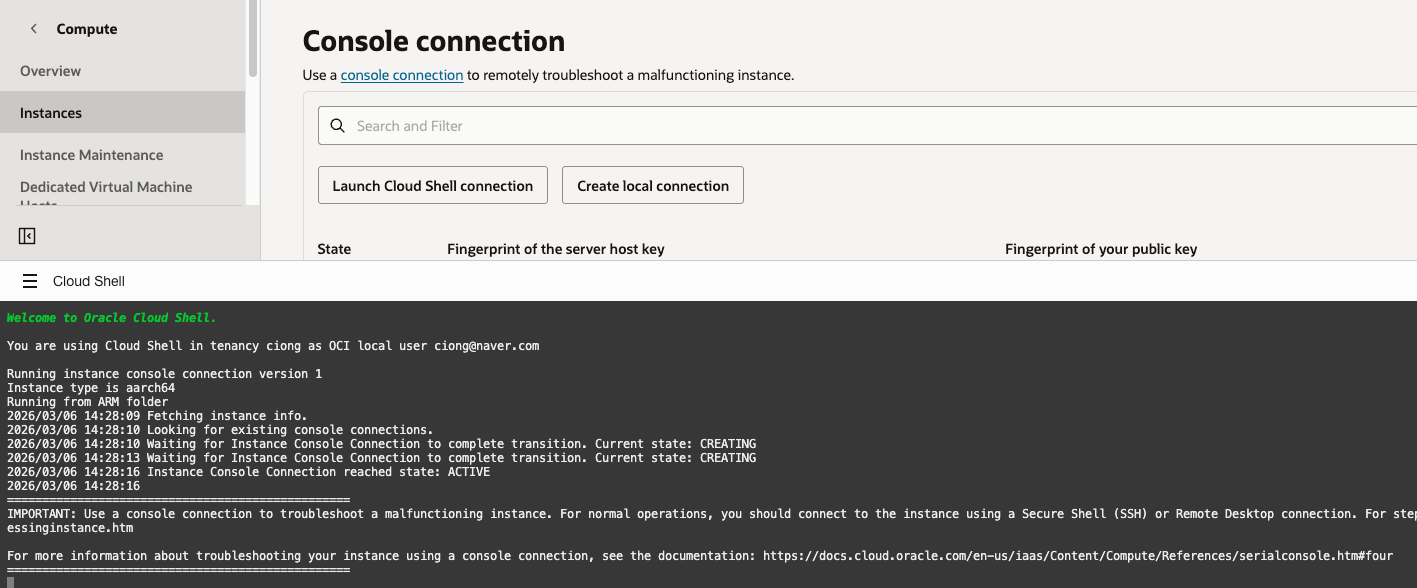
Task: Collapse the sidebar using the panel icon
Action: pos(27,236)
